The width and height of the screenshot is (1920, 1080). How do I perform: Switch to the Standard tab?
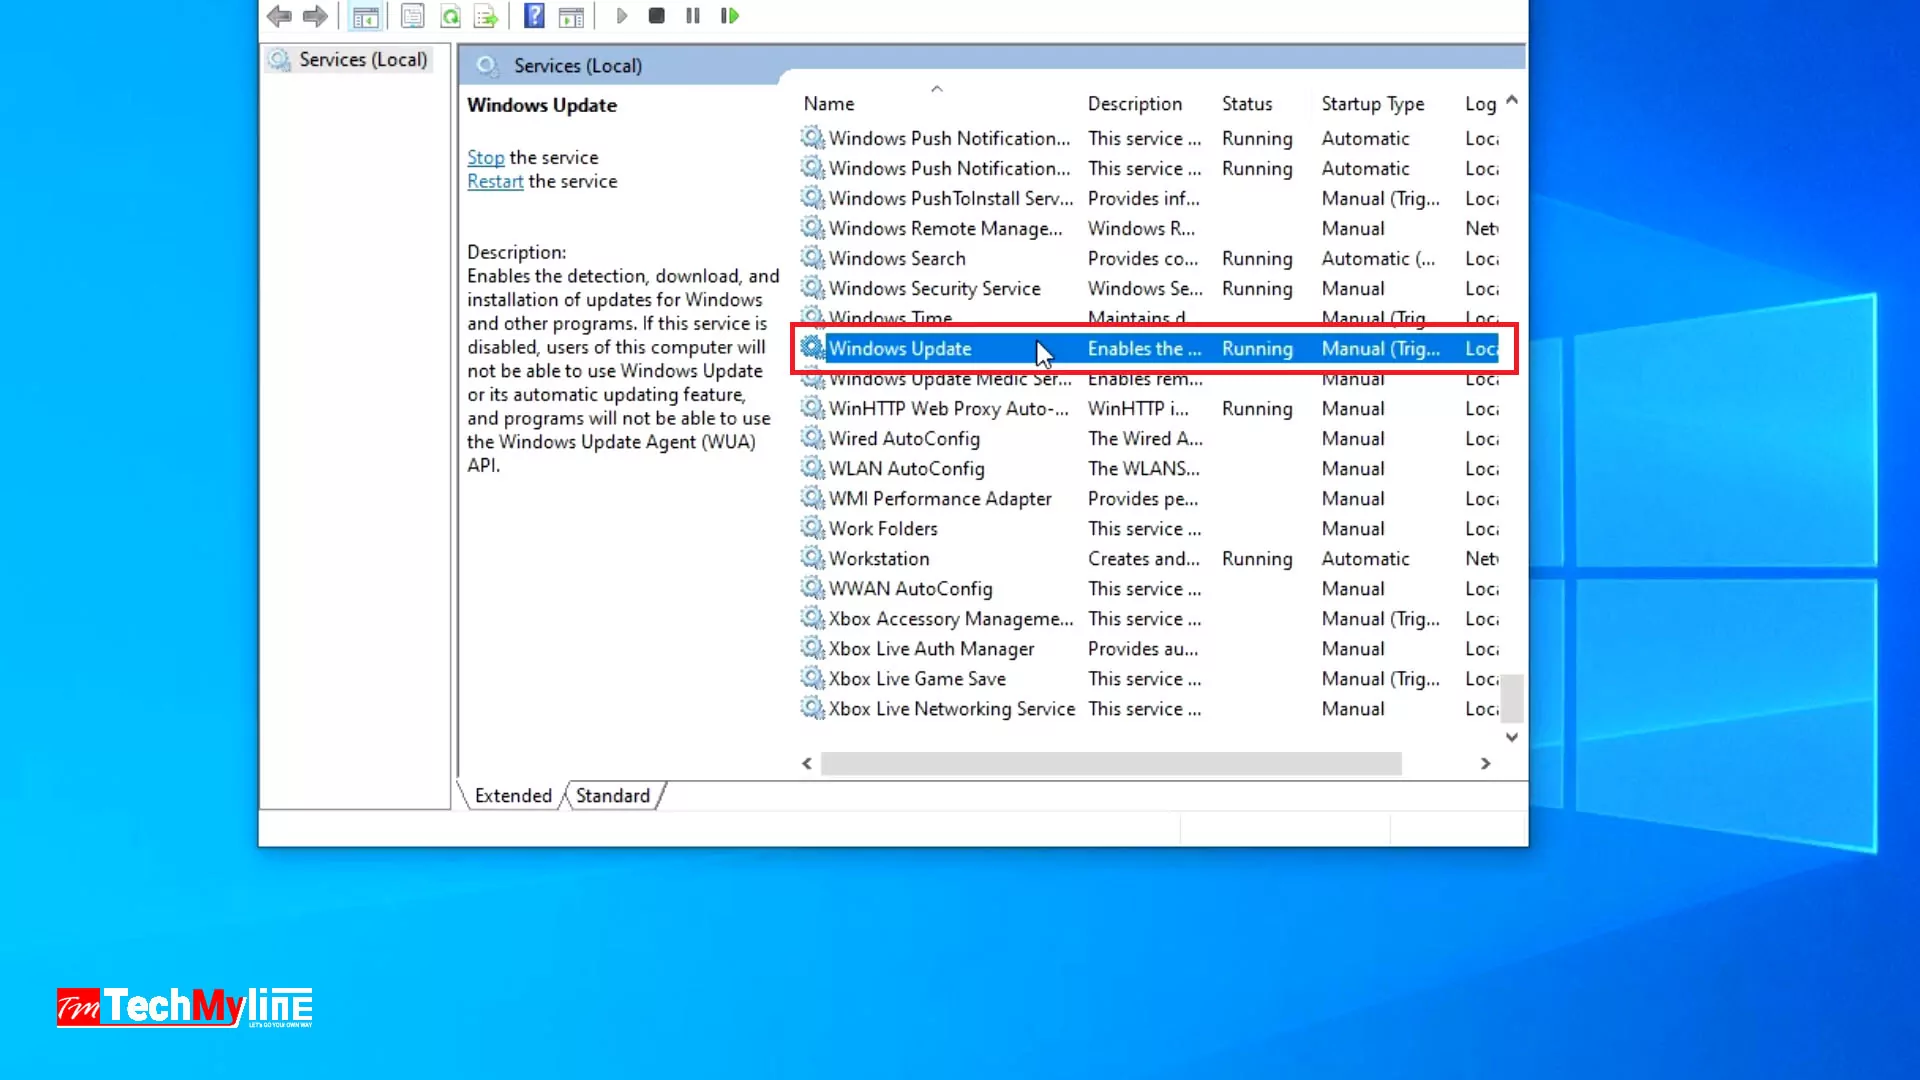(x=612, y=796)
